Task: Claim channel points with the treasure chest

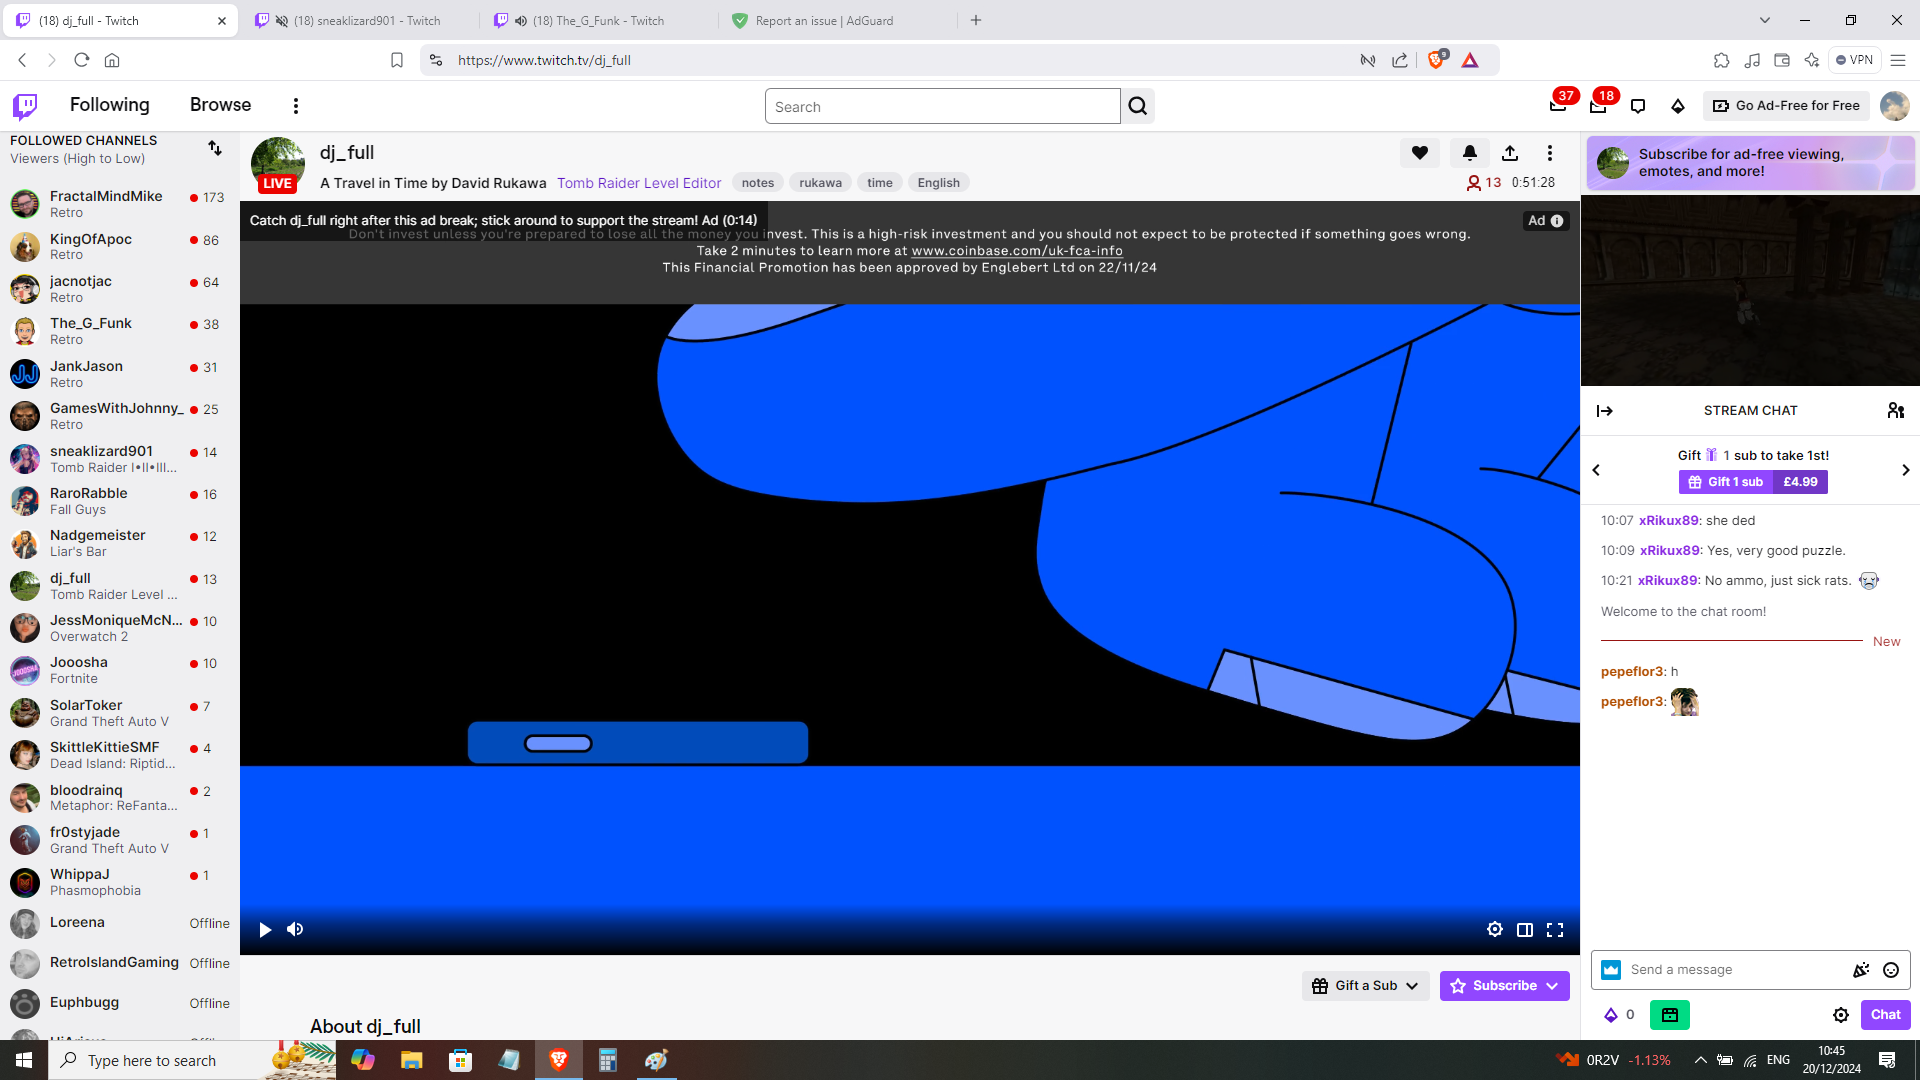Action: click(1669, 1014)
